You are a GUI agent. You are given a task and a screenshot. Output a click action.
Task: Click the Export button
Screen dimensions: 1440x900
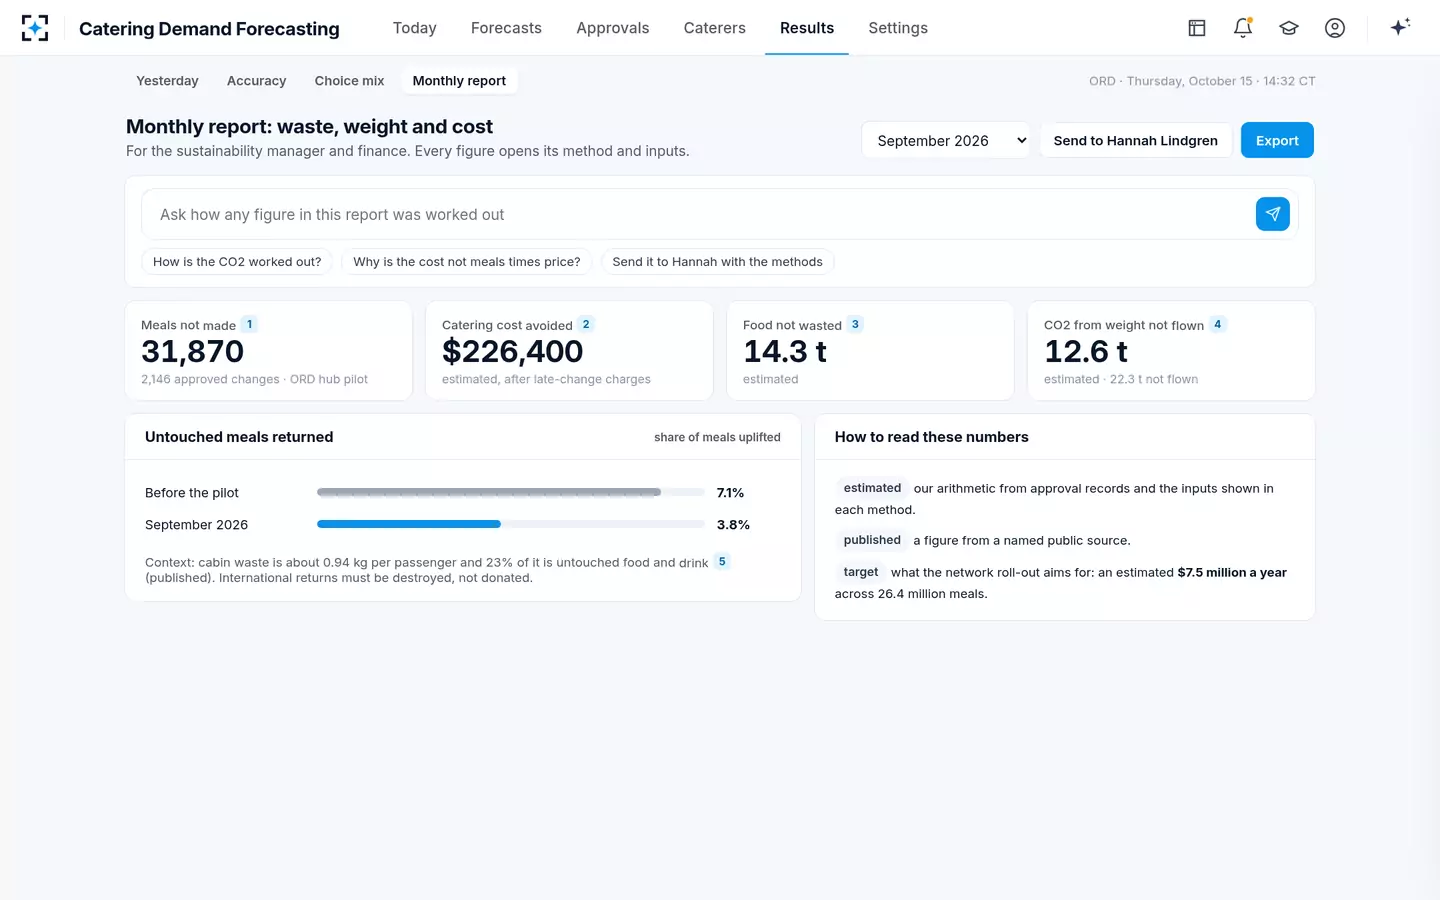pyautogui.click(x=1277, y=140)
